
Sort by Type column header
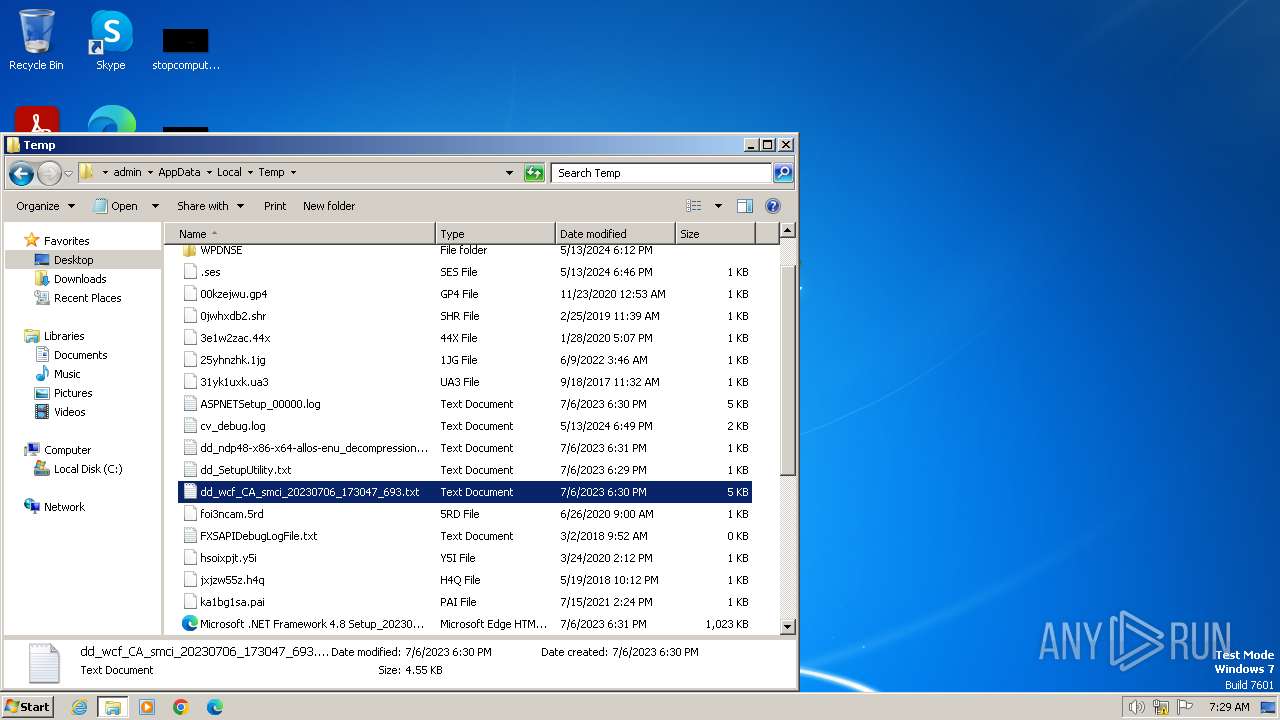[x=496, y=234]
